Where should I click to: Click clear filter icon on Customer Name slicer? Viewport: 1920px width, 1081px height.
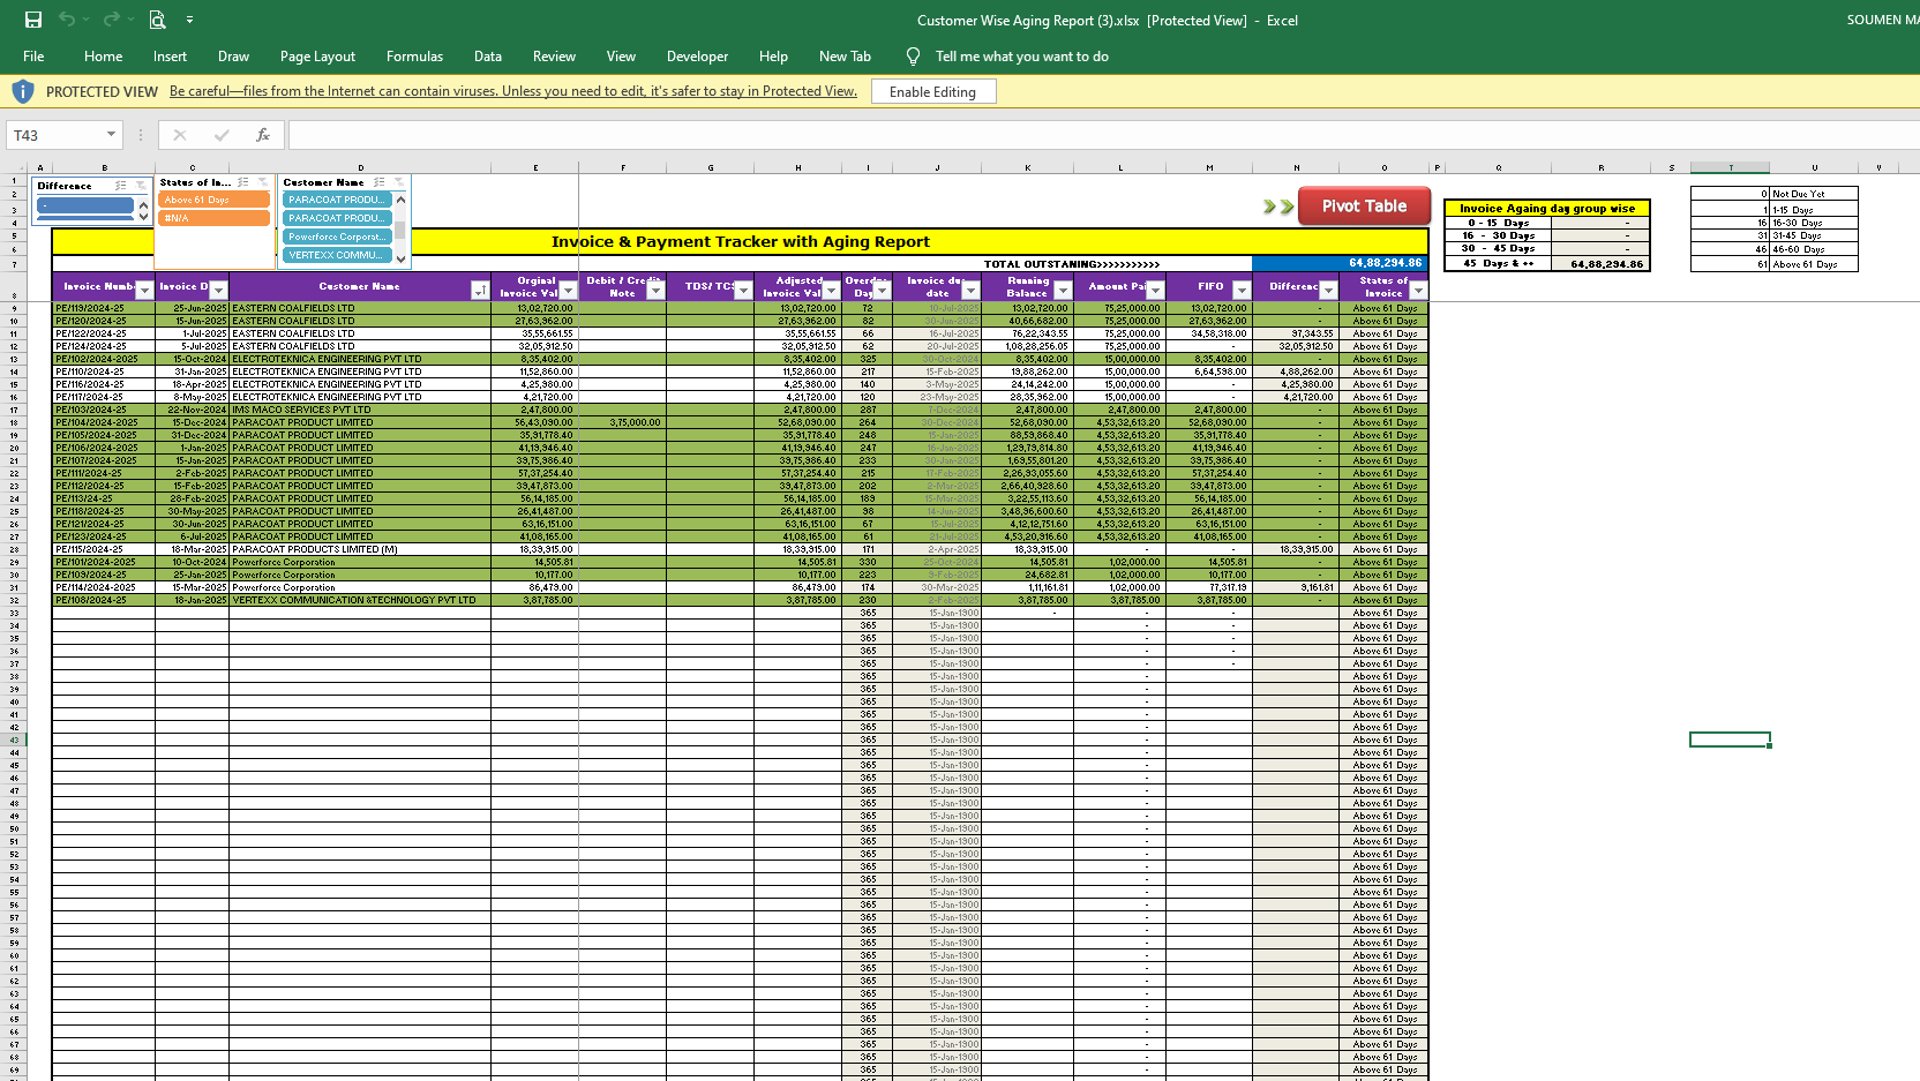398,182
